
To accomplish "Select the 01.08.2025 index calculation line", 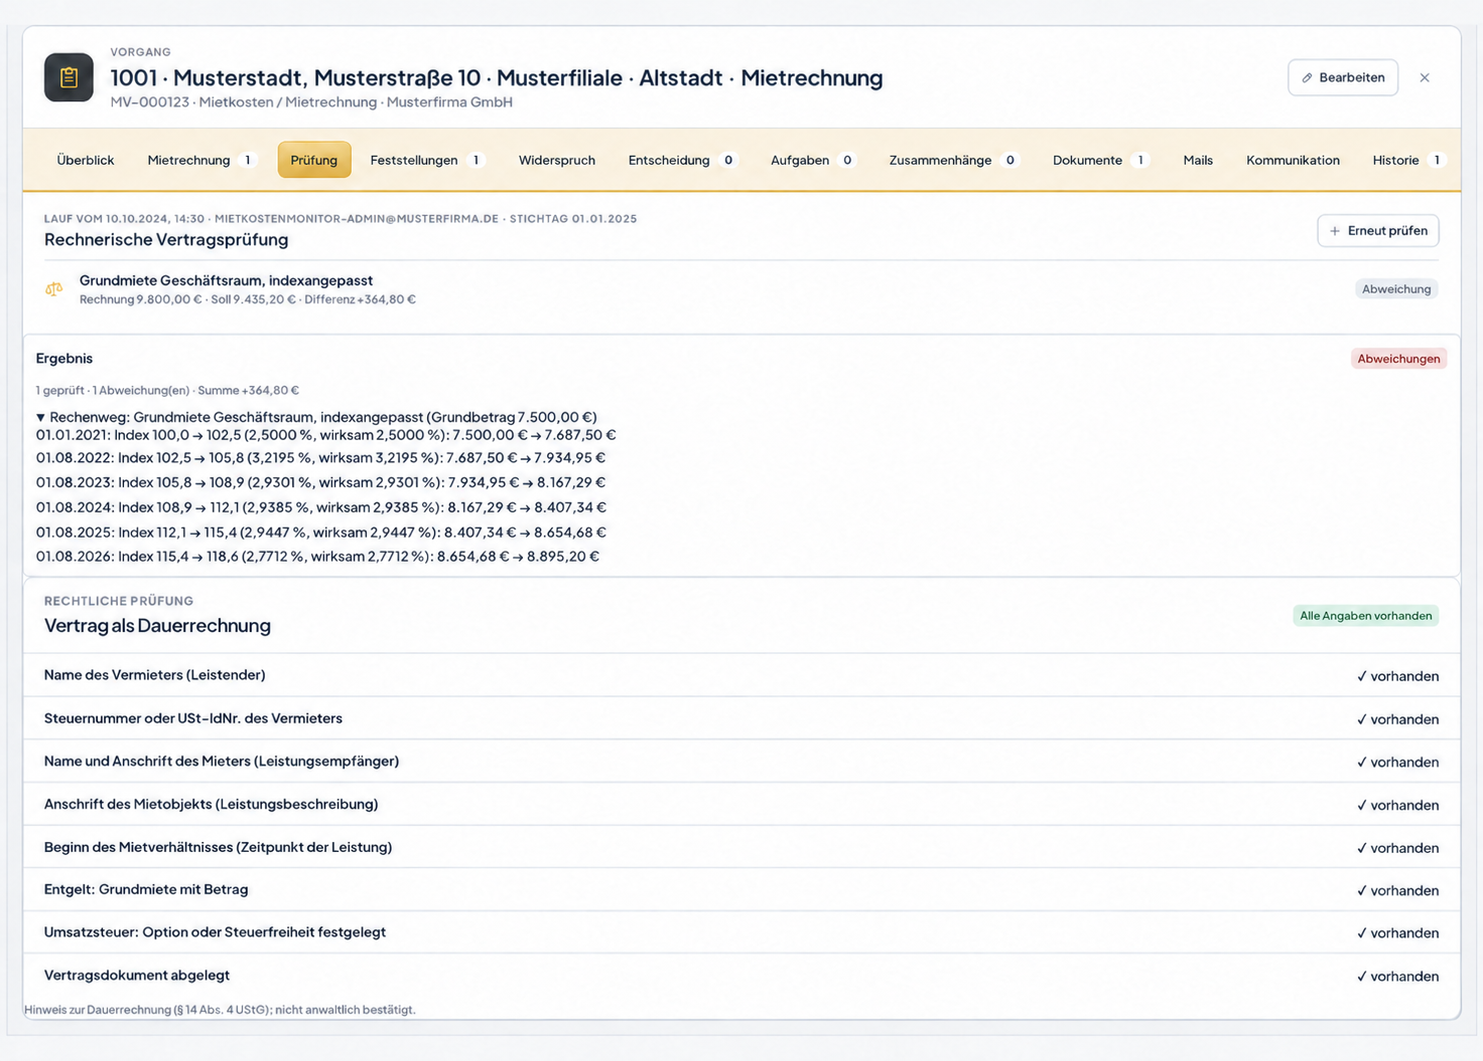I will coord(321,533).
